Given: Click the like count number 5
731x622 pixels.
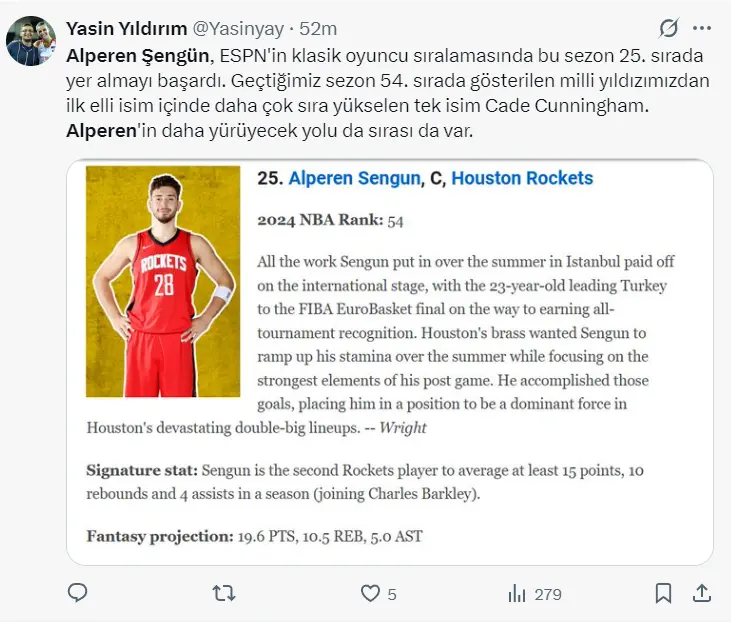Looking at the screenshot, I should click(392, 594).
